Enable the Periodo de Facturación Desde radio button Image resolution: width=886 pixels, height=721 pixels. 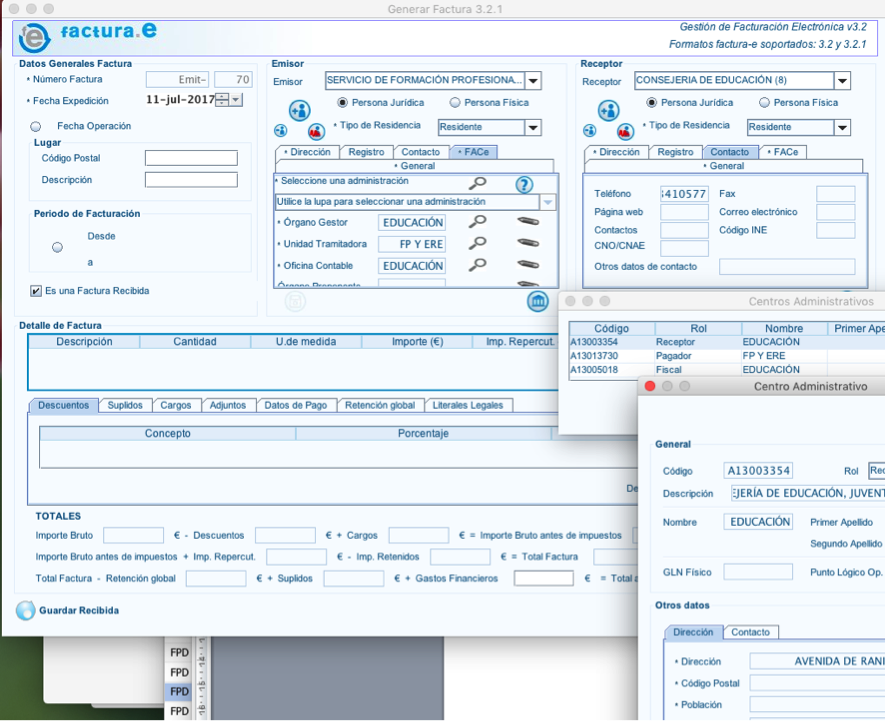pyautogui.click(x=57, y=247)
